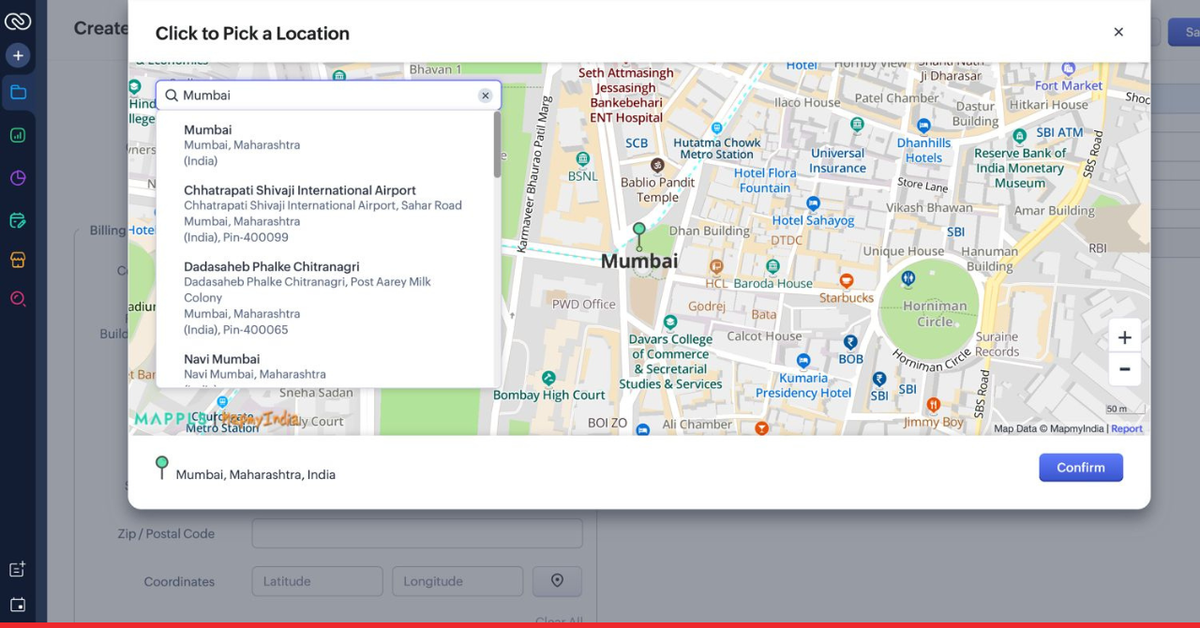This screenshot has height=628, width=1200.
Task: Open the map data Report link
Action: (x=1126, y=428)
